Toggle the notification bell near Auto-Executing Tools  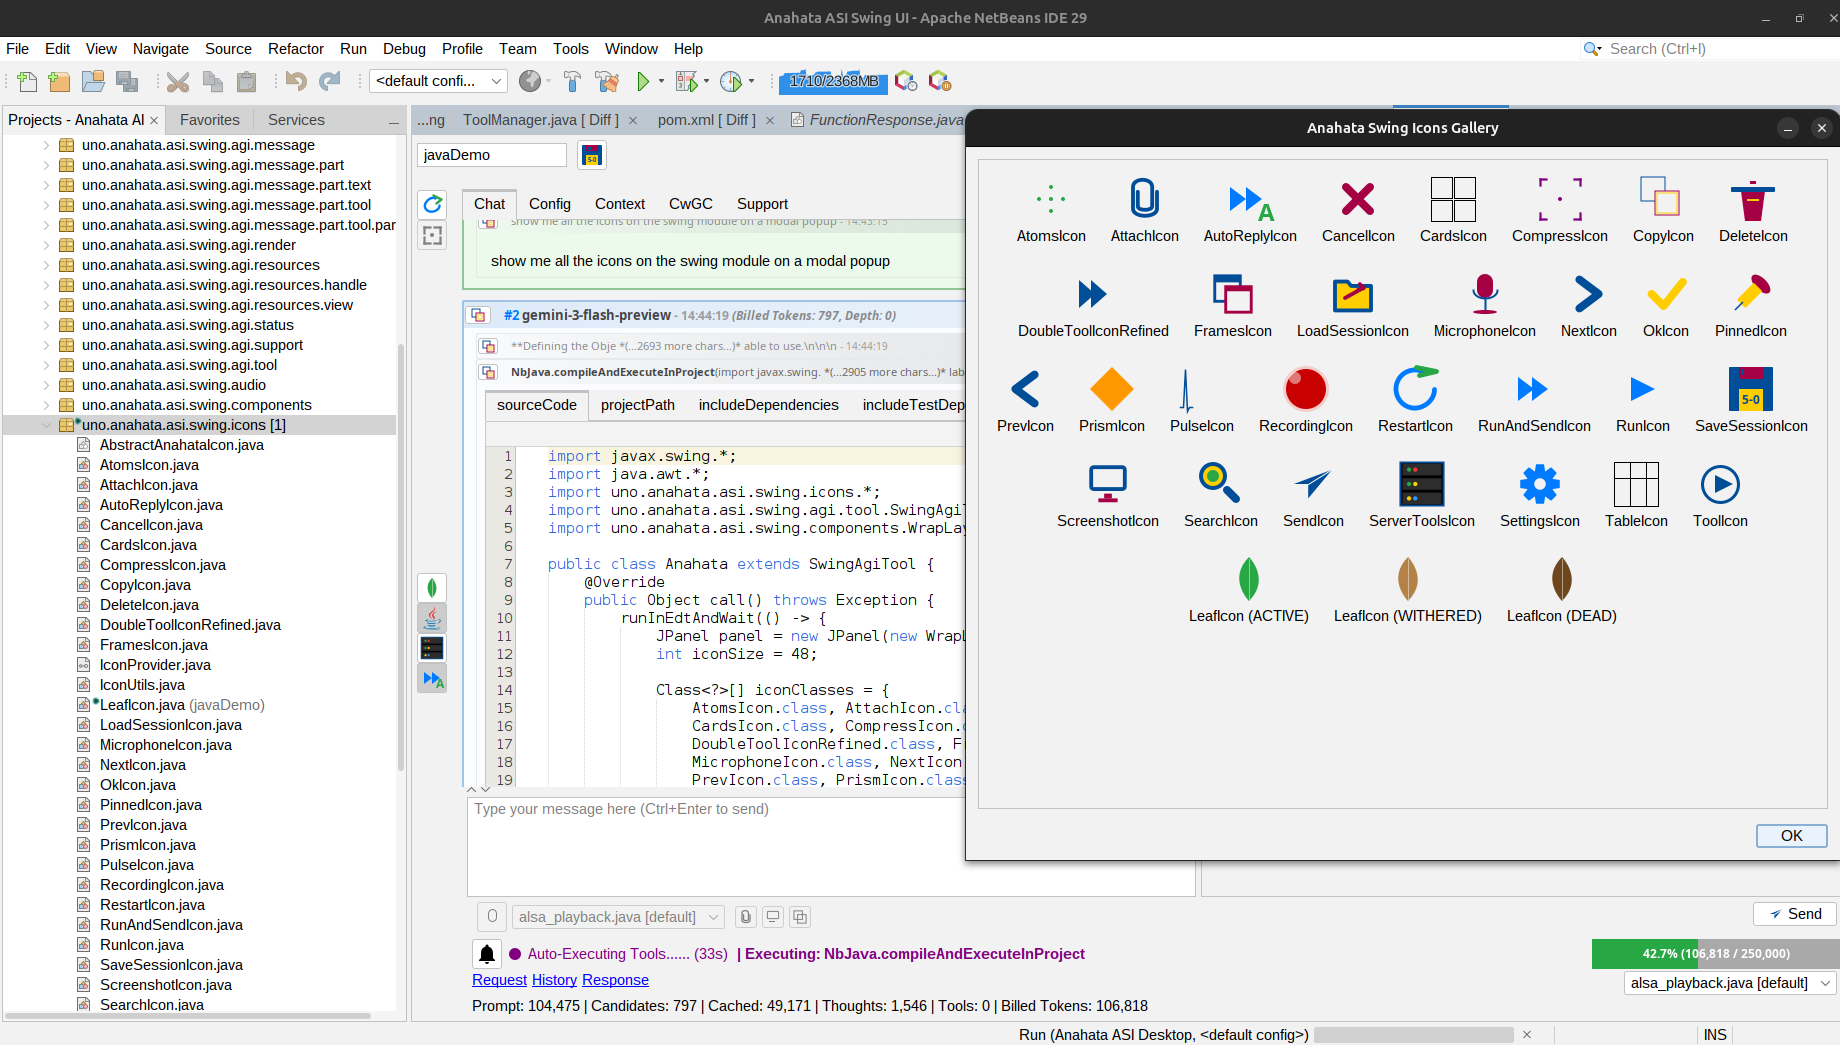[x=487, y=954]
